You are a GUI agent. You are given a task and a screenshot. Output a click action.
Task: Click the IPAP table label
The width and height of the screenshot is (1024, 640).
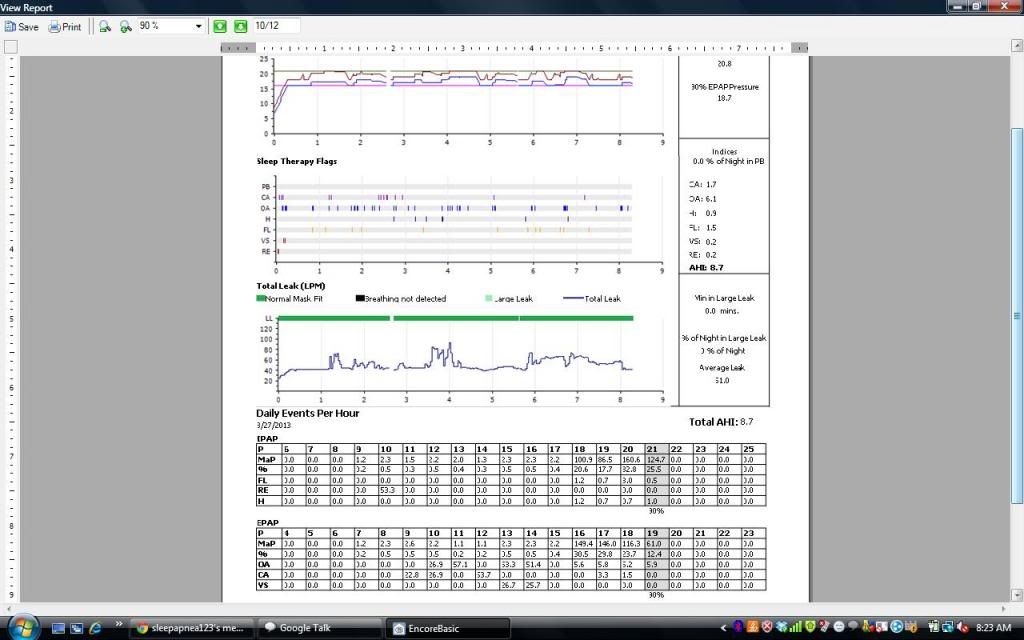coord(267,439)
